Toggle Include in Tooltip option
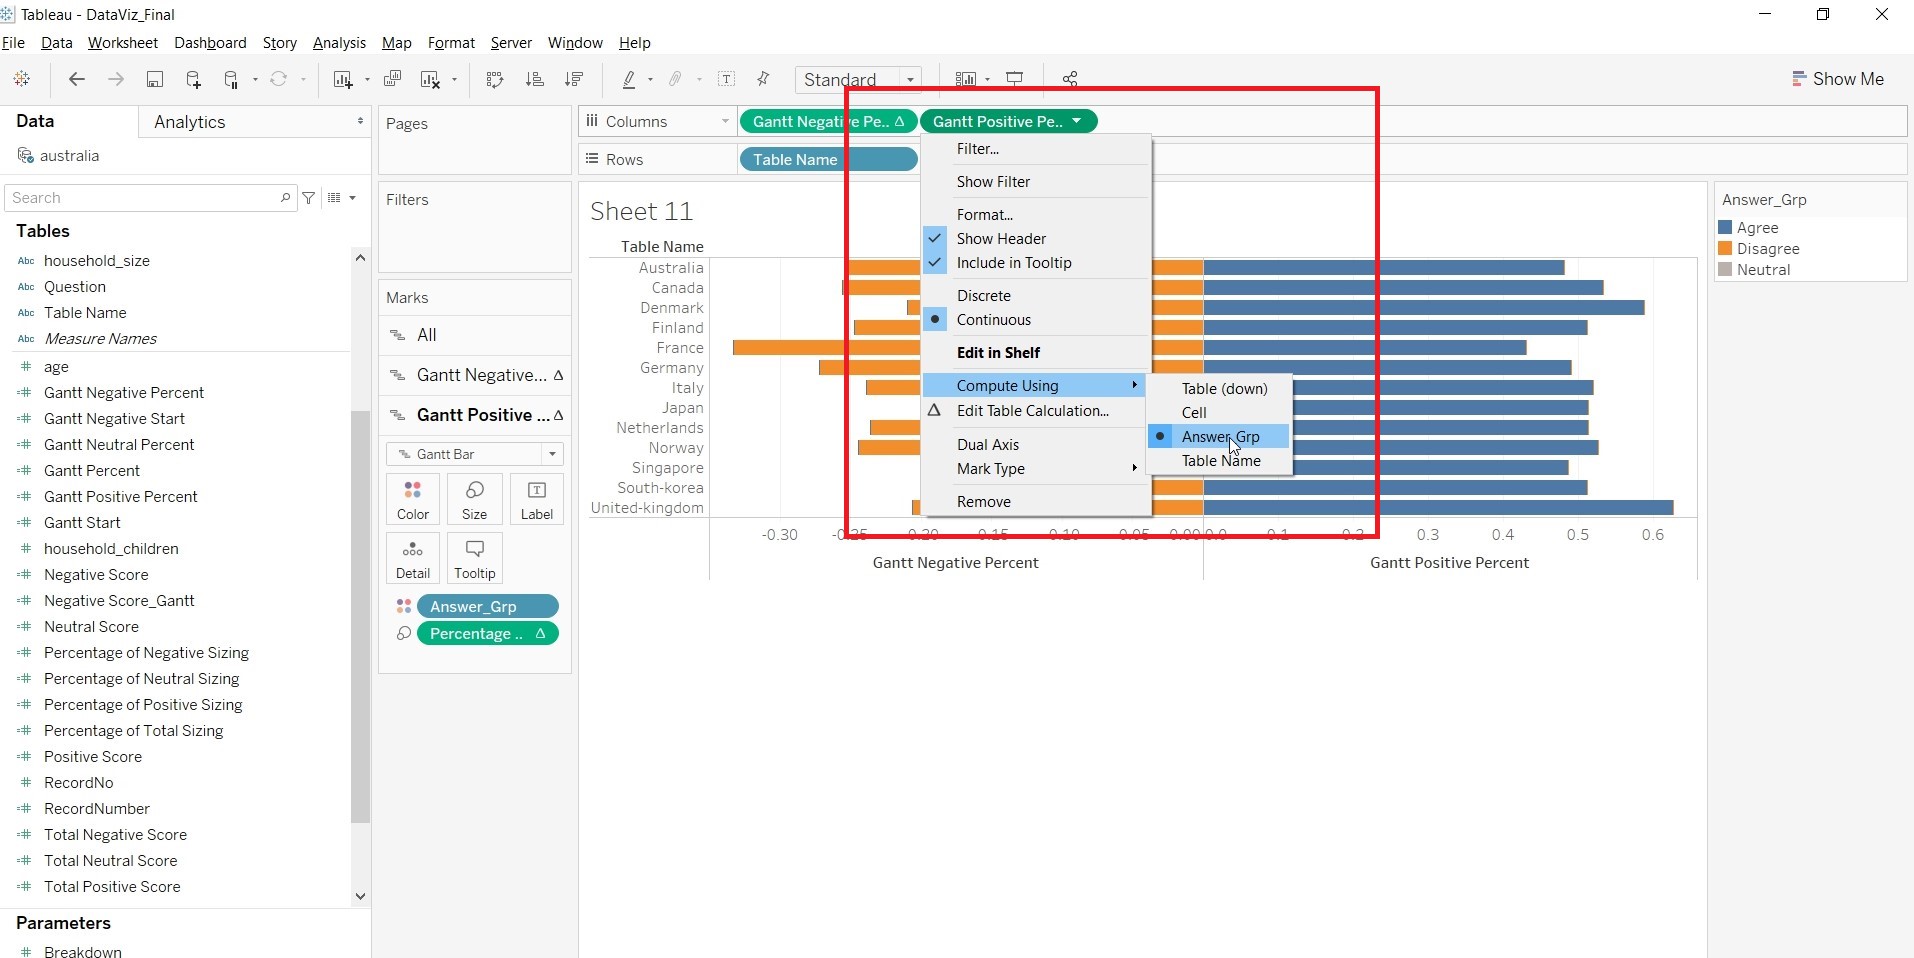This screenshot has width=1914, height=958. 1013,263
